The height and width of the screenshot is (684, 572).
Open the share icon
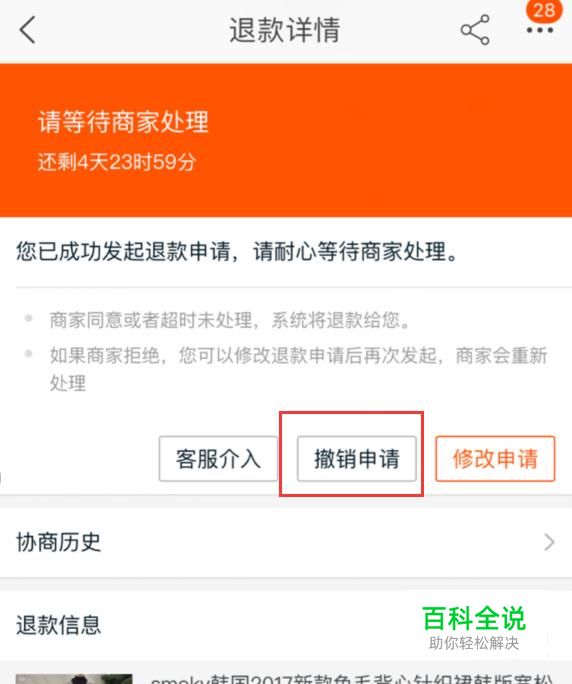pos(475,30)
